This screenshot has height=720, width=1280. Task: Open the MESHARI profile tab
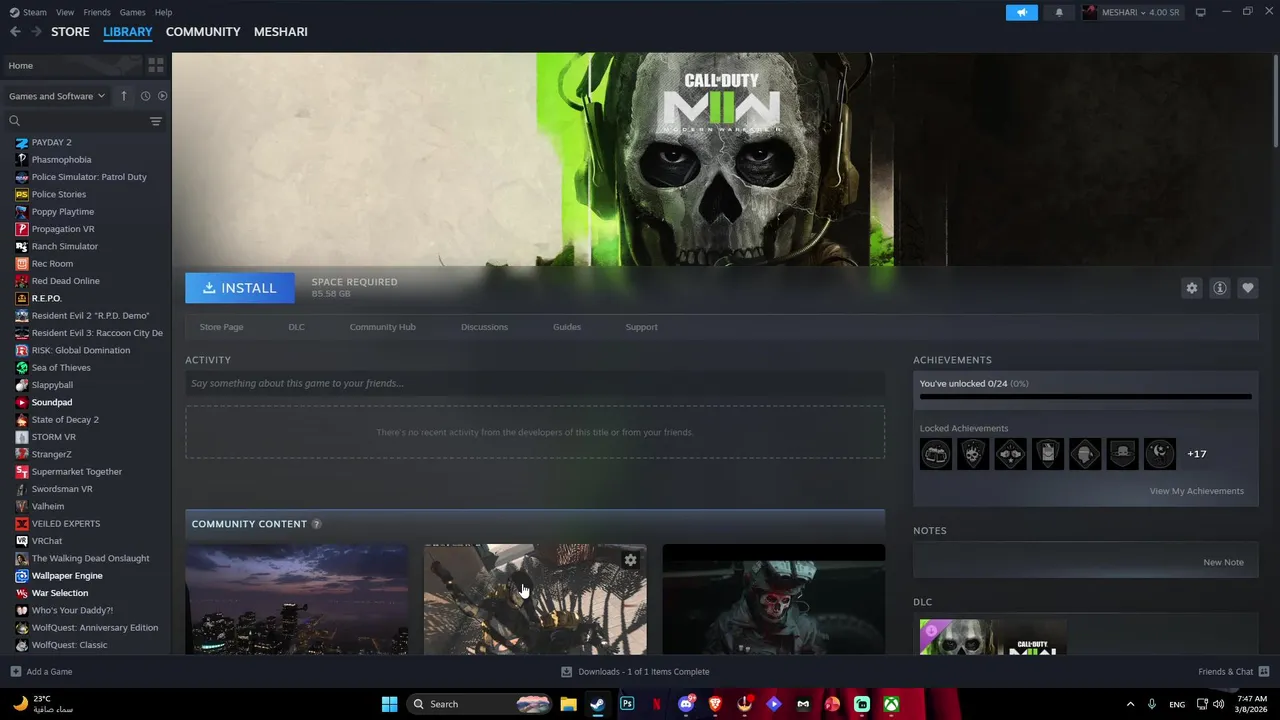(280, 32)
